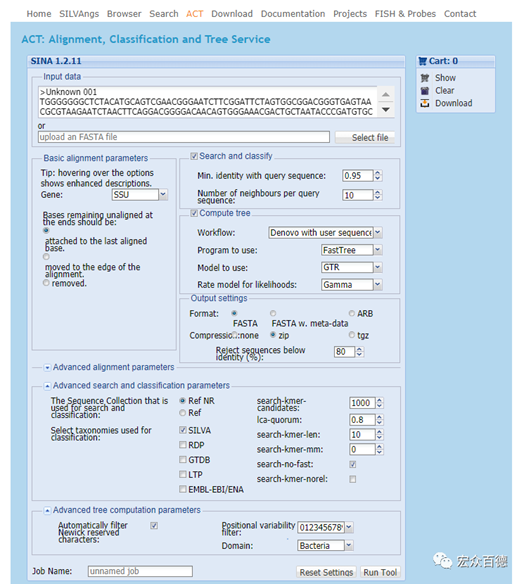
Task: Go to the Home menu item
Action: pyautogui.click(x=39, y=14)
